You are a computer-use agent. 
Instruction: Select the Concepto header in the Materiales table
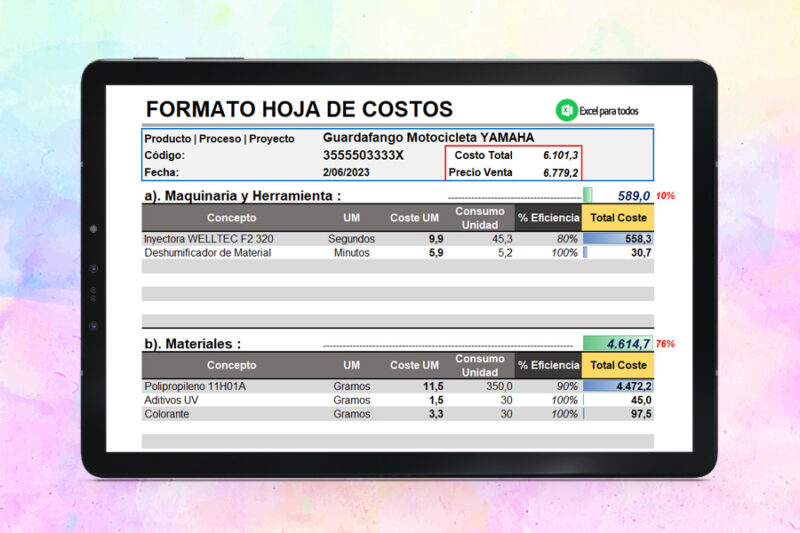tap(232, 365)
